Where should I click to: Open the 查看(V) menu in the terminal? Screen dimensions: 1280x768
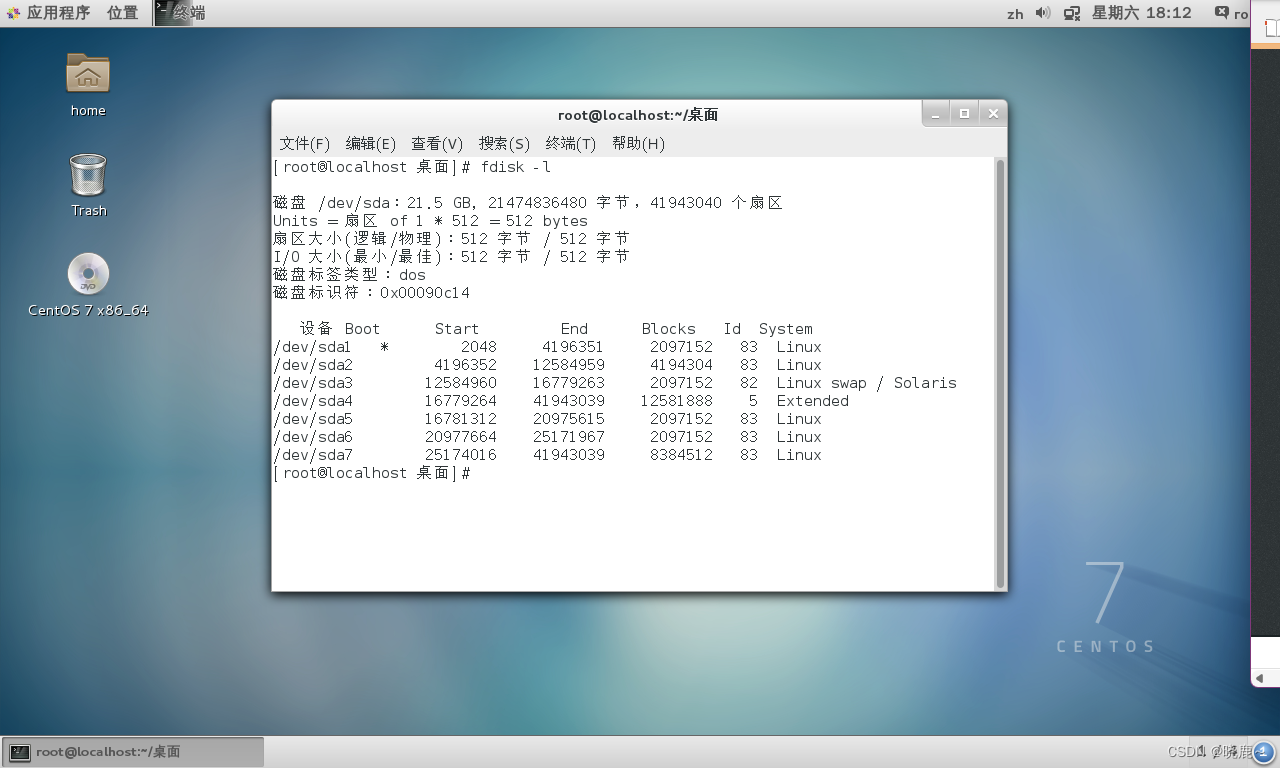click(437, 143)
